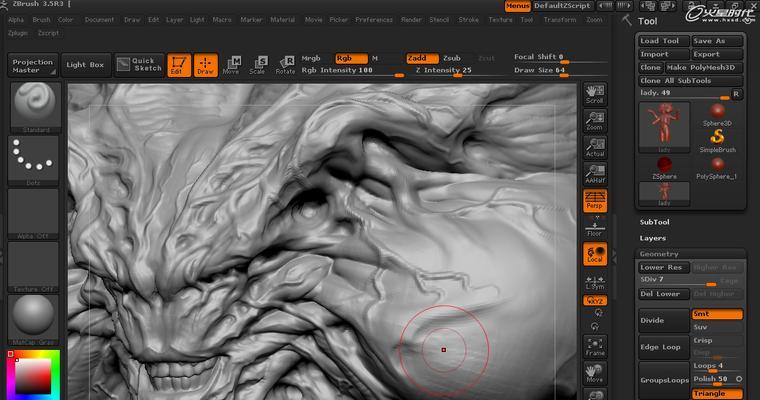Select the SimpleBrush tool
The height and width of the screenshot is (400, 760).
coord(717,141)
